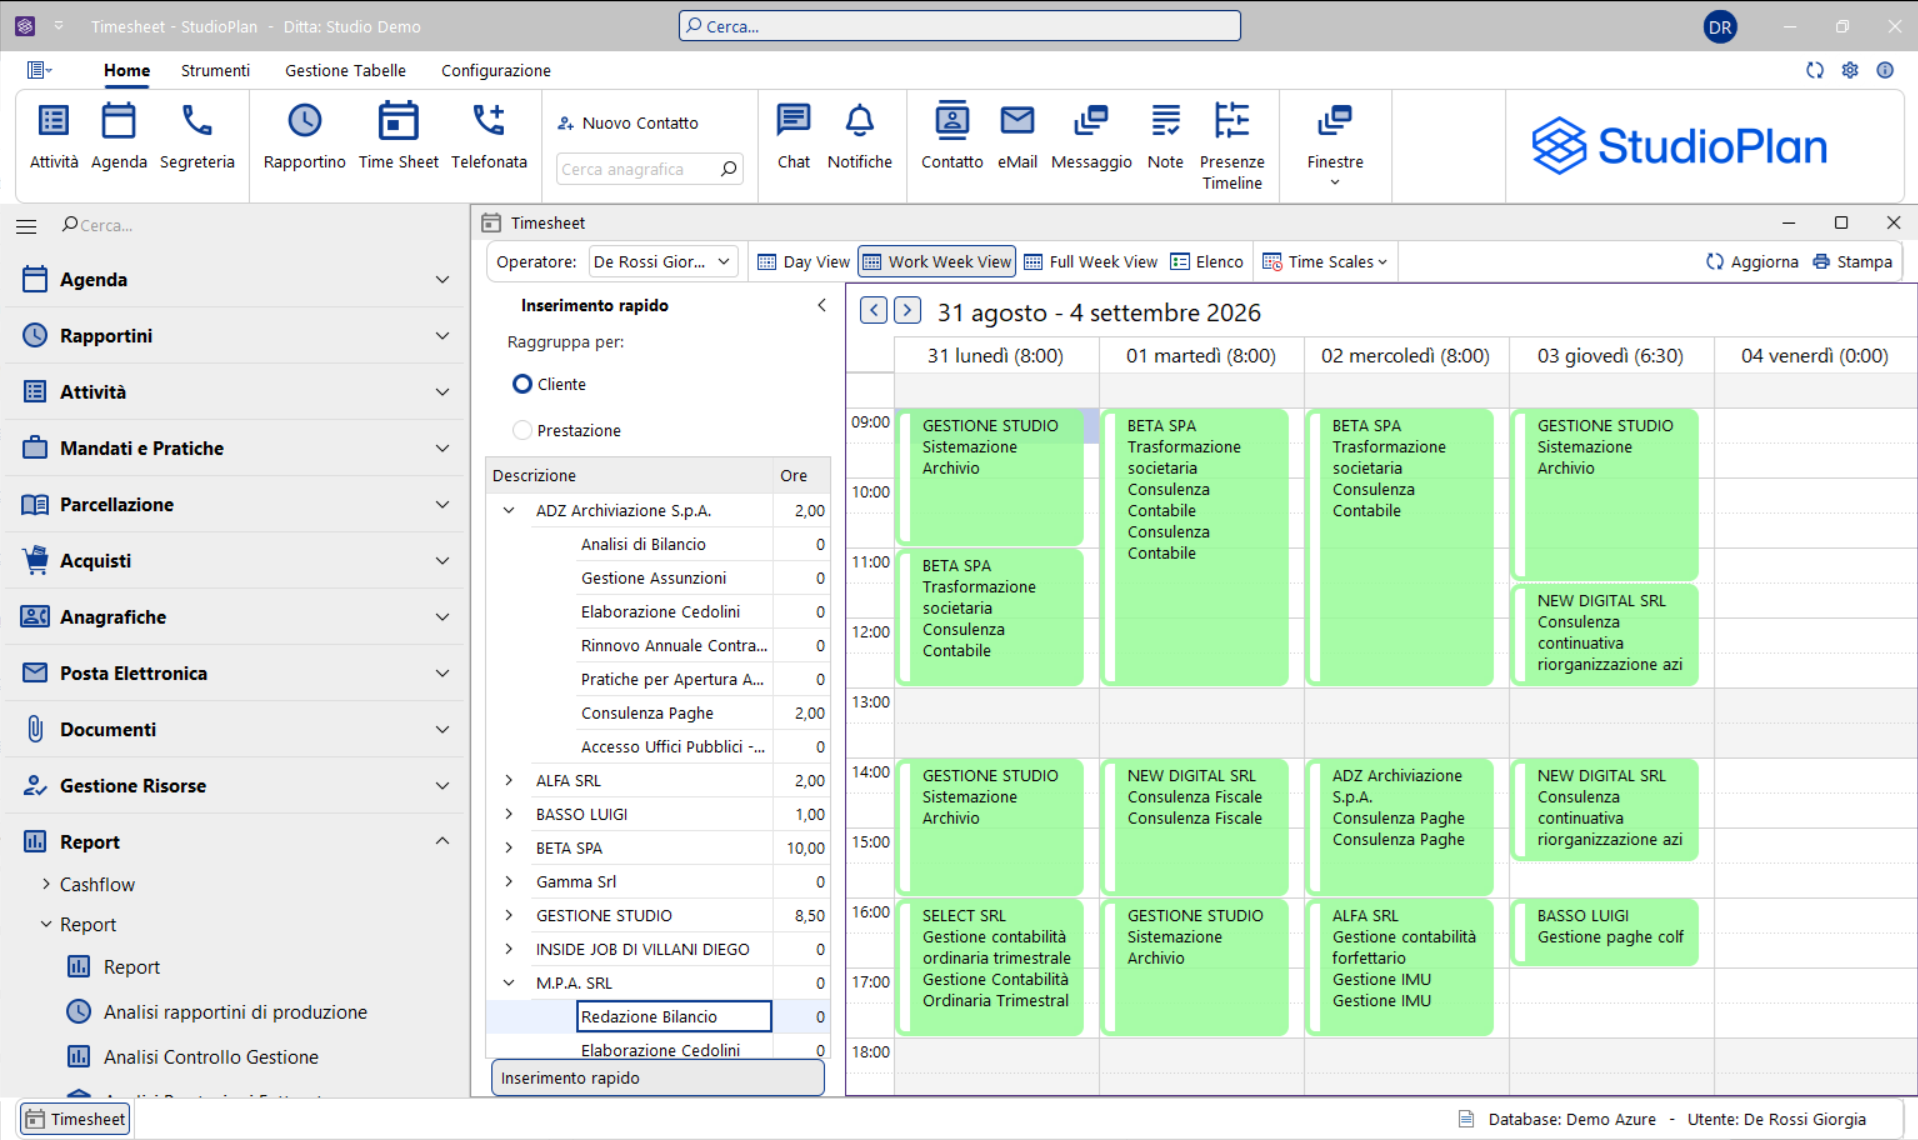This screenshot has height=1140, width=1918.
Task: Start a Telefonata from the ribbon
Action: coord(489,136)
